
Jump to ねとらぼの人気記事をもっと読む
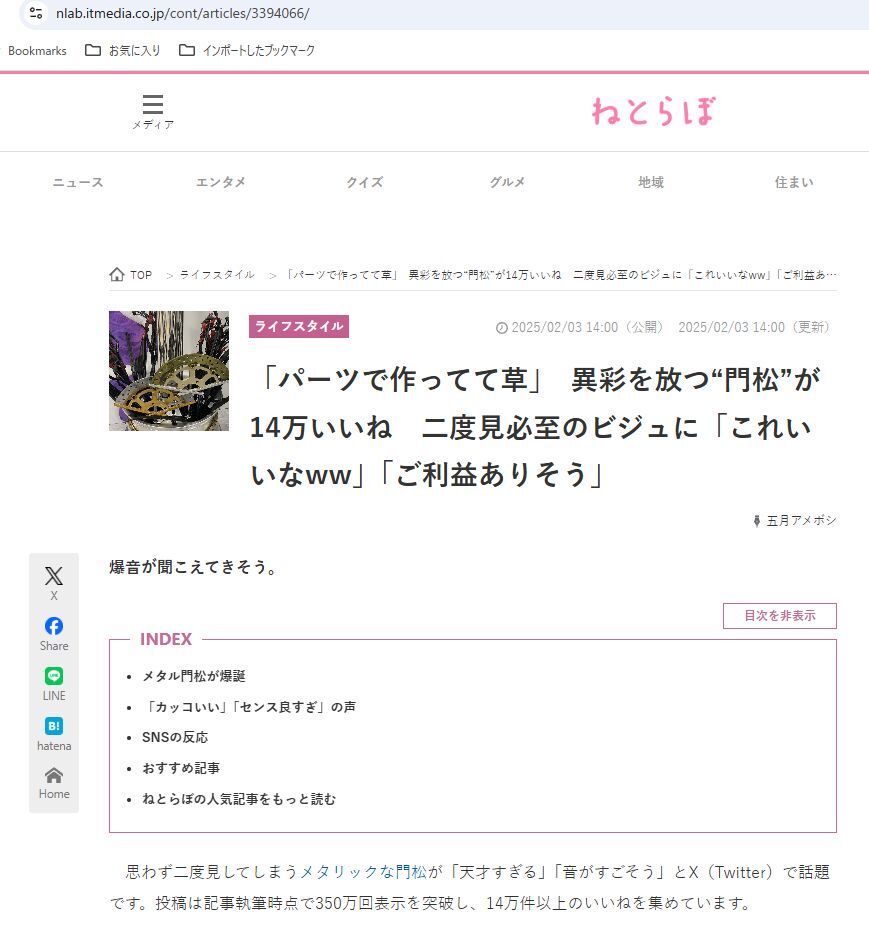pos(239,799)
